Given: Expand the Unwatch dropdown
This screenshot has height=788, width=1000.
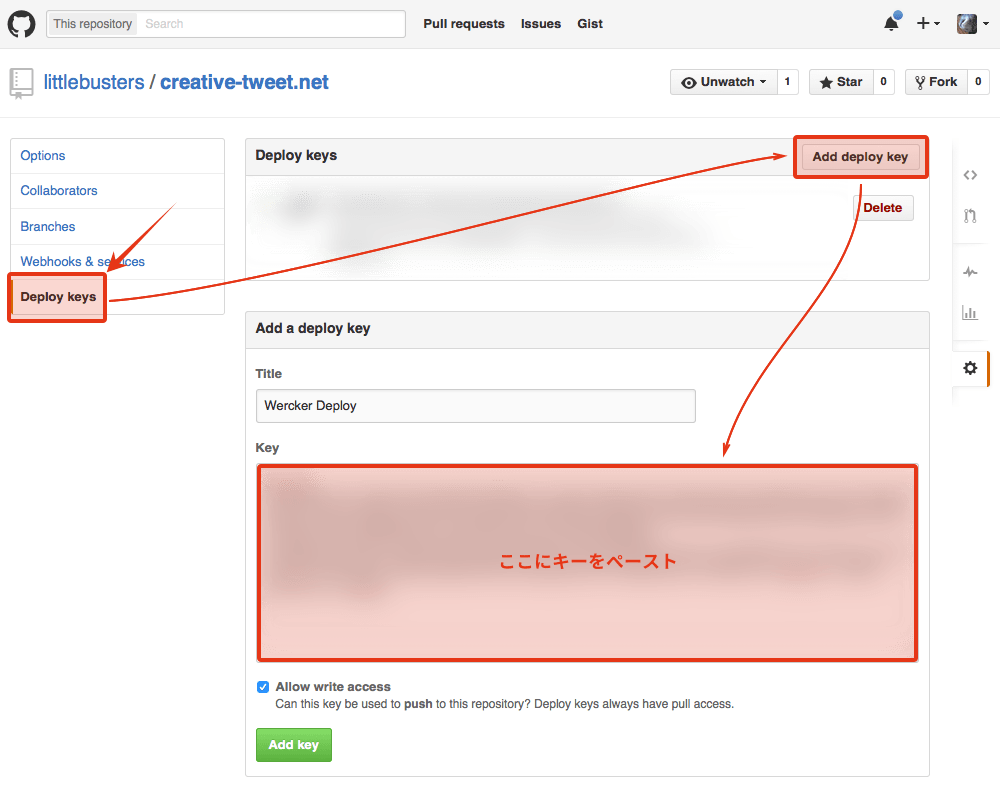Looking at the screenshot, I should (x=723, y=82).
